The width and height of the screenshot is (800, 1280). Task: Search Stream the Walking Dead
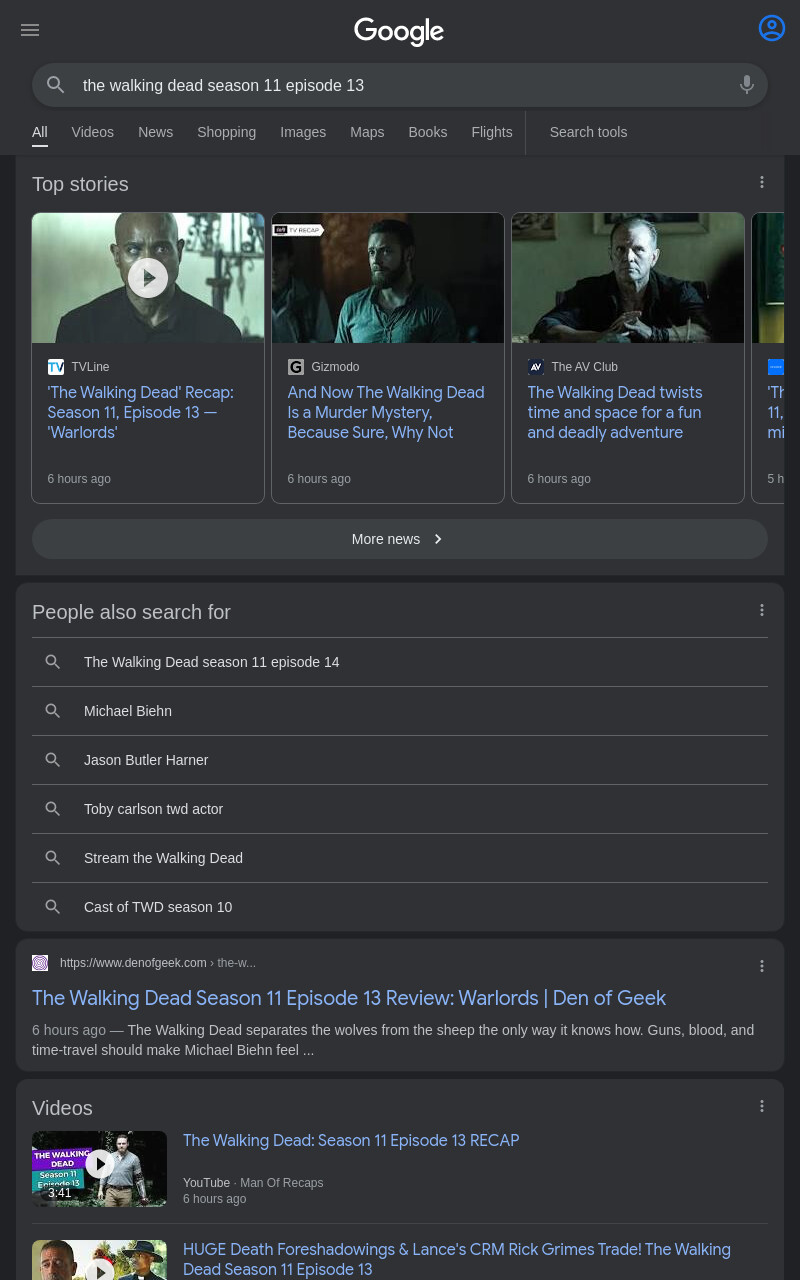(400, 858)
